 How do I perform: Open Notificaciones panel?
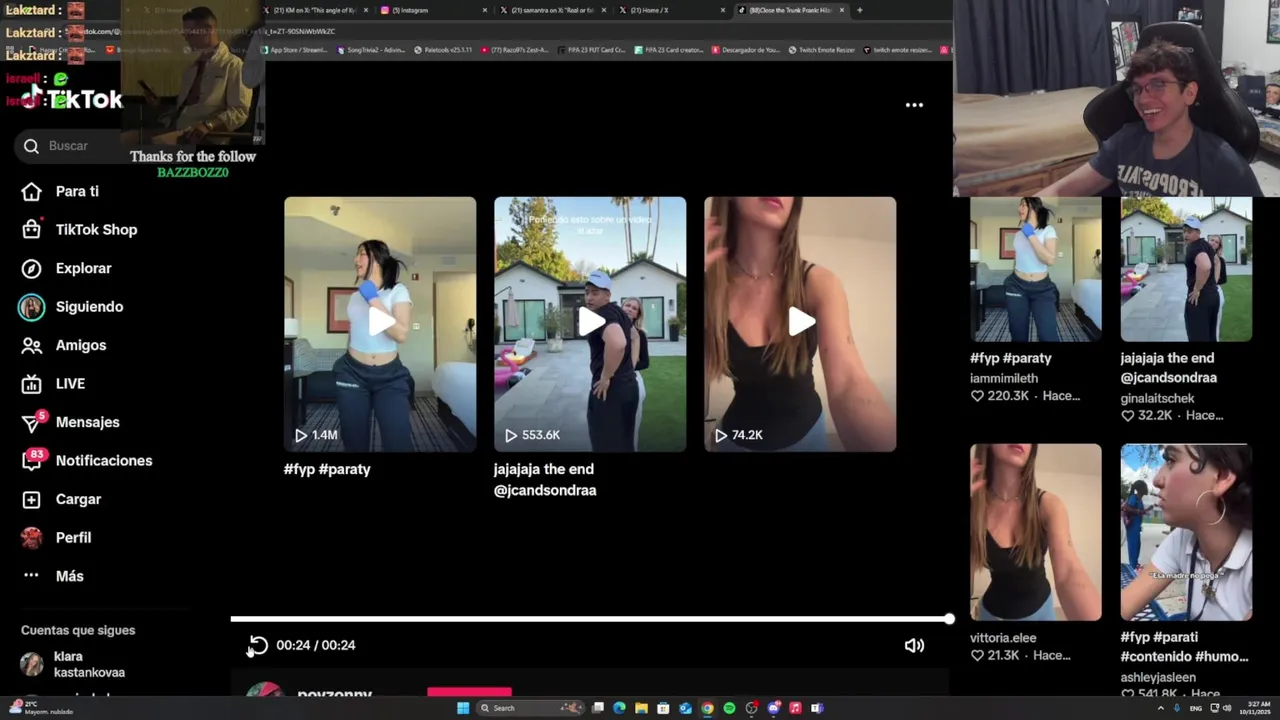pyautogui.click(x=87, y=461)
